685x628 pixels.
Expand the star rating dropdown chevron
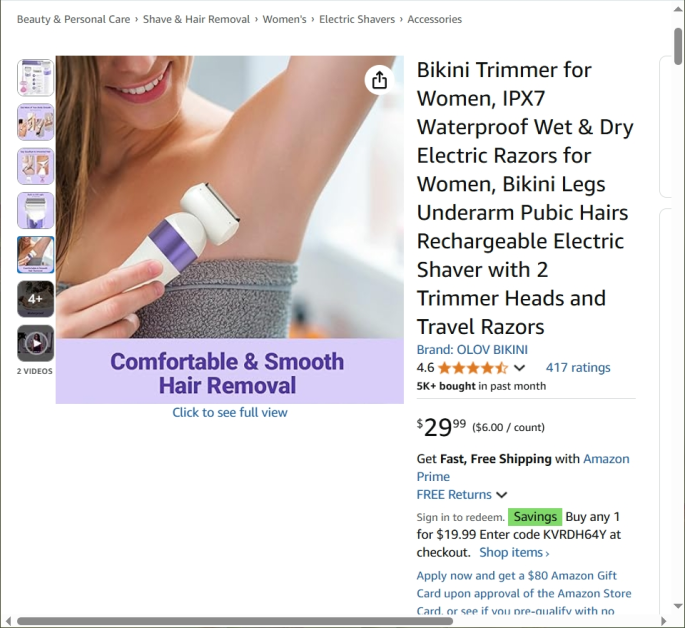[x=519, y=368]
